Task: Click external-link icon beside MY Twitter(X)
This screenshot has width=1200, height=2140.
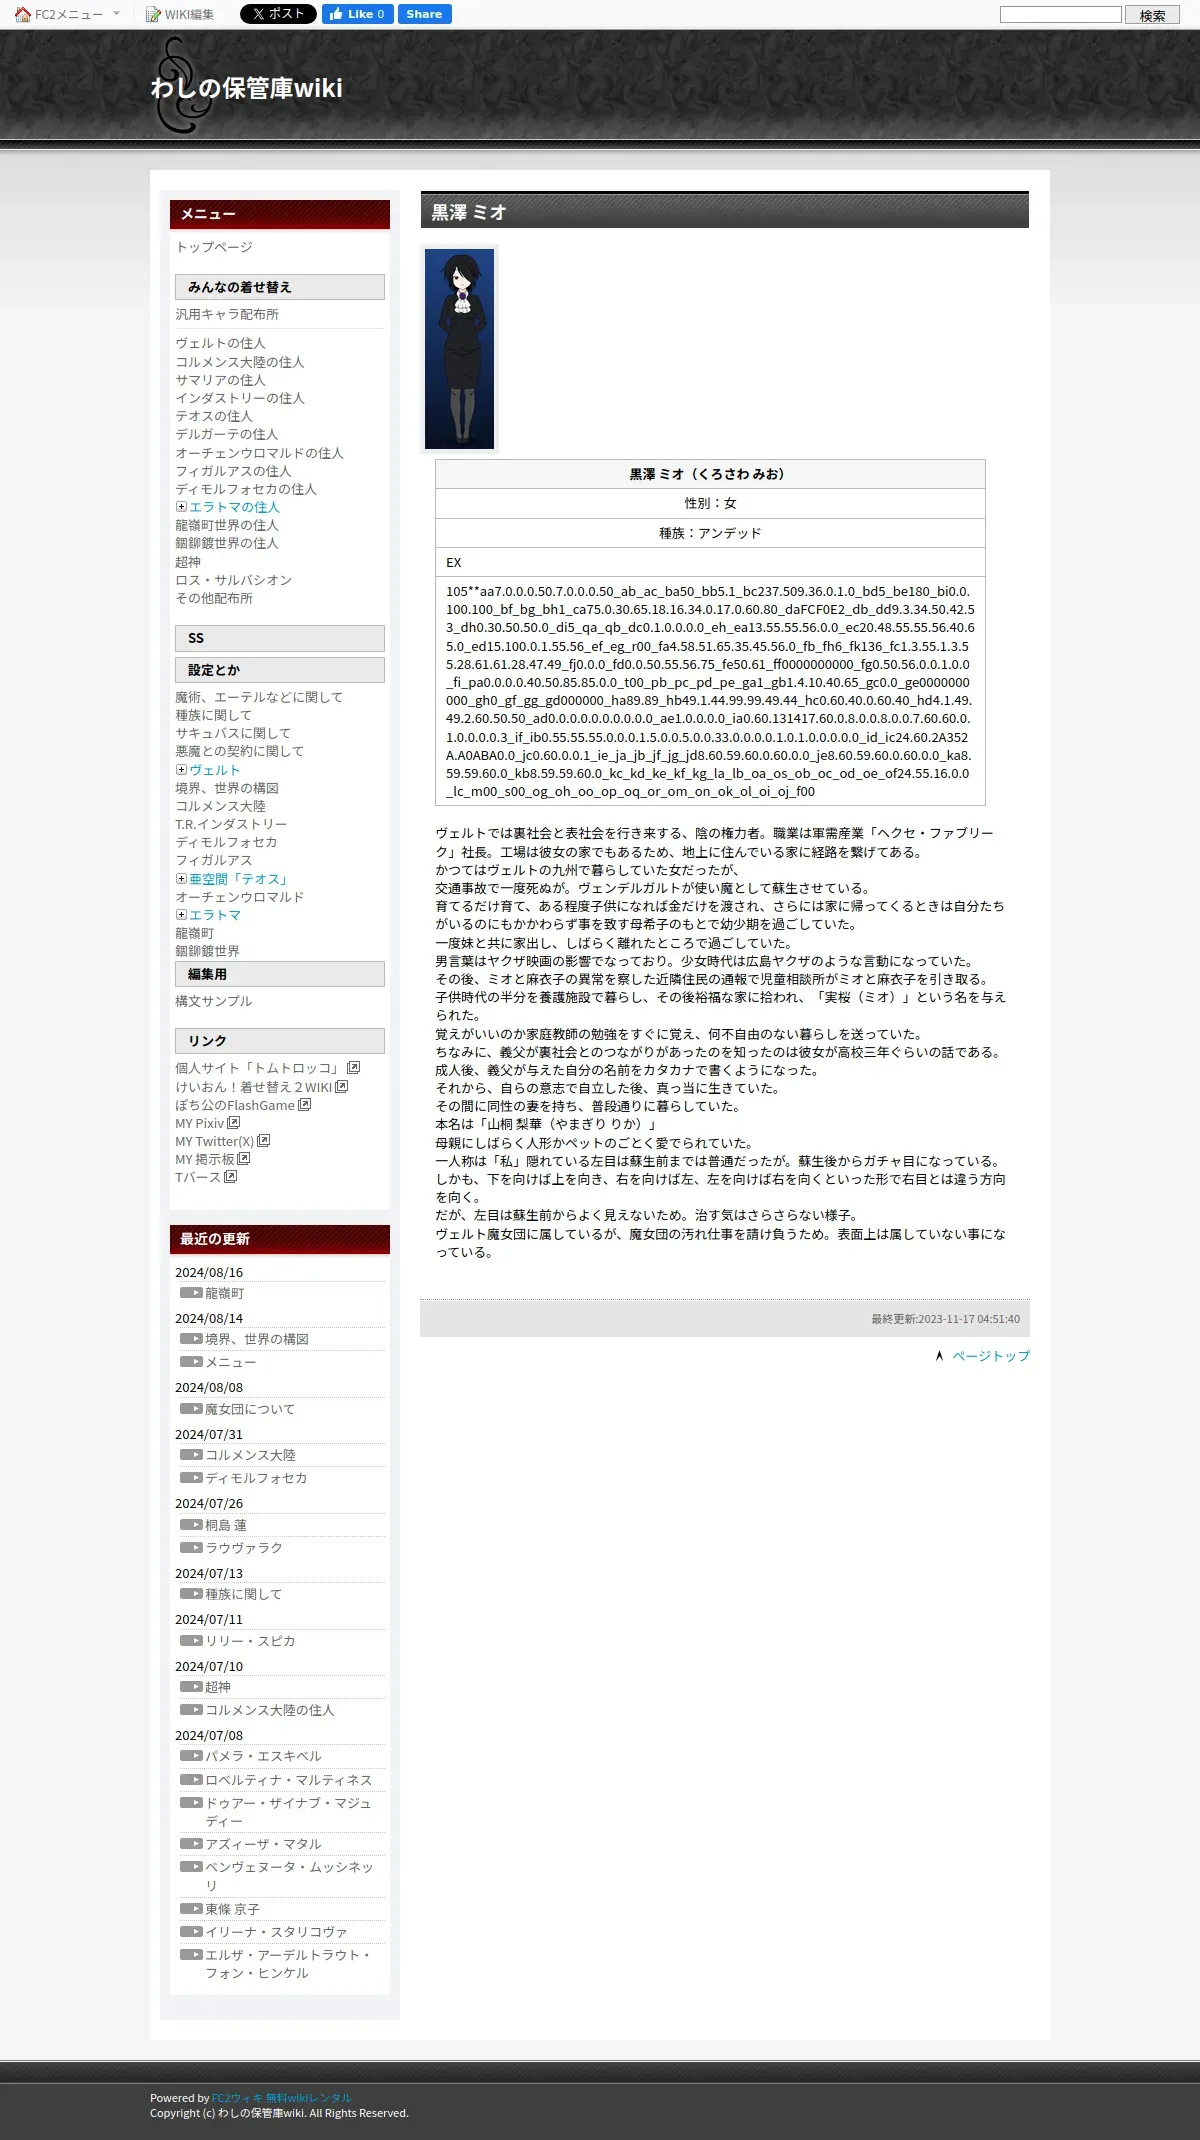Action: click(x=263, y=1141)
